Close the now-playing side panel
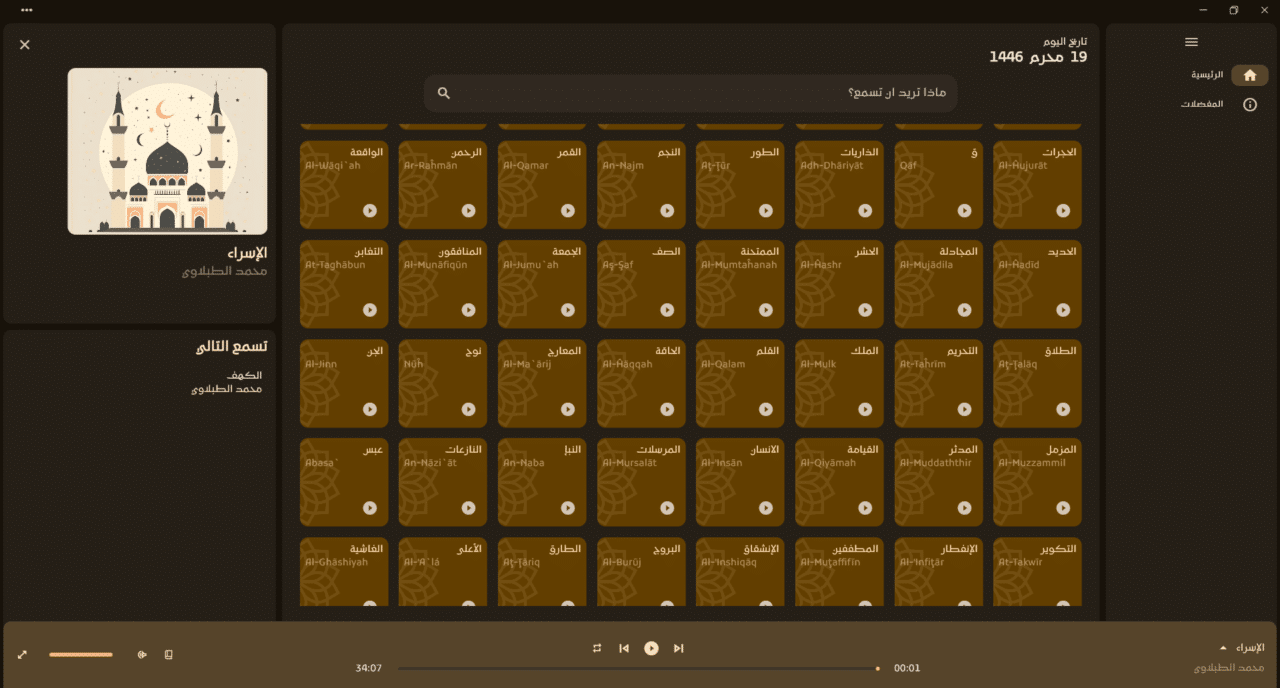 [25, 45]
